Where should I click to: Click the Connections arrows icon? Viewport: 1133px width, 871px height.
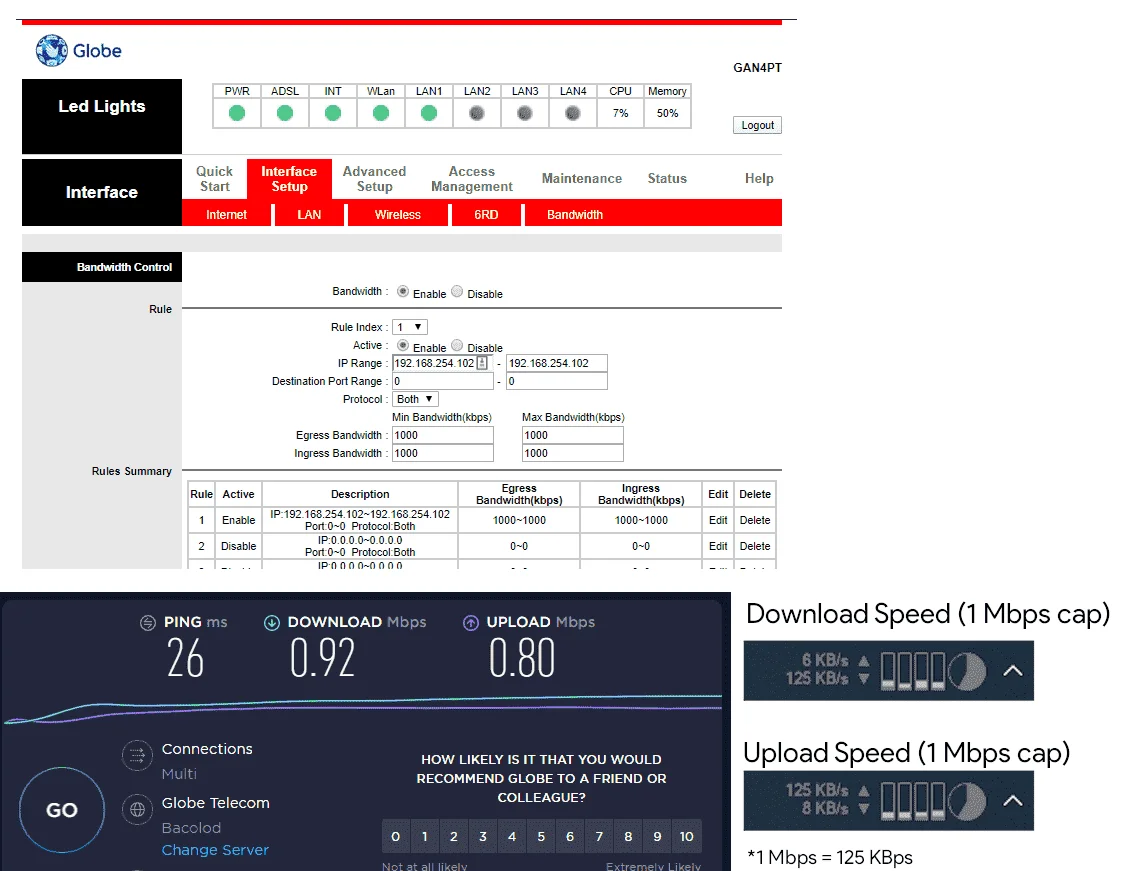(x=137, y=756)
